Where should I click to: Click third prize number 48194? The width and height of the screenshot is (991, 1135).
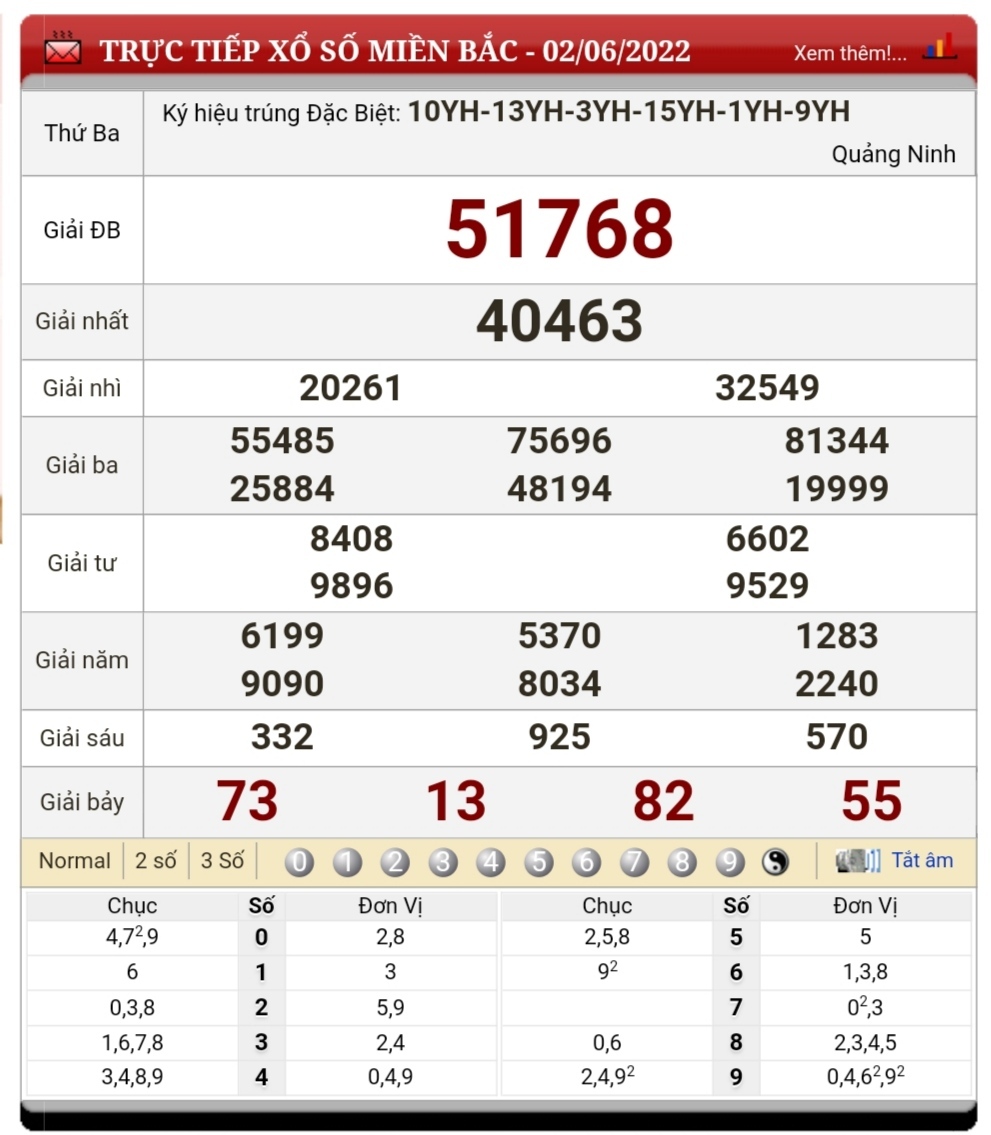click(560, 489)
